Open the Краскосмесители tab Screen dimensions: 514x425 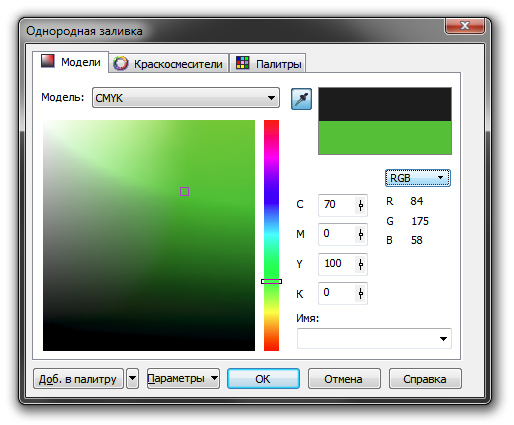(169, 63)
